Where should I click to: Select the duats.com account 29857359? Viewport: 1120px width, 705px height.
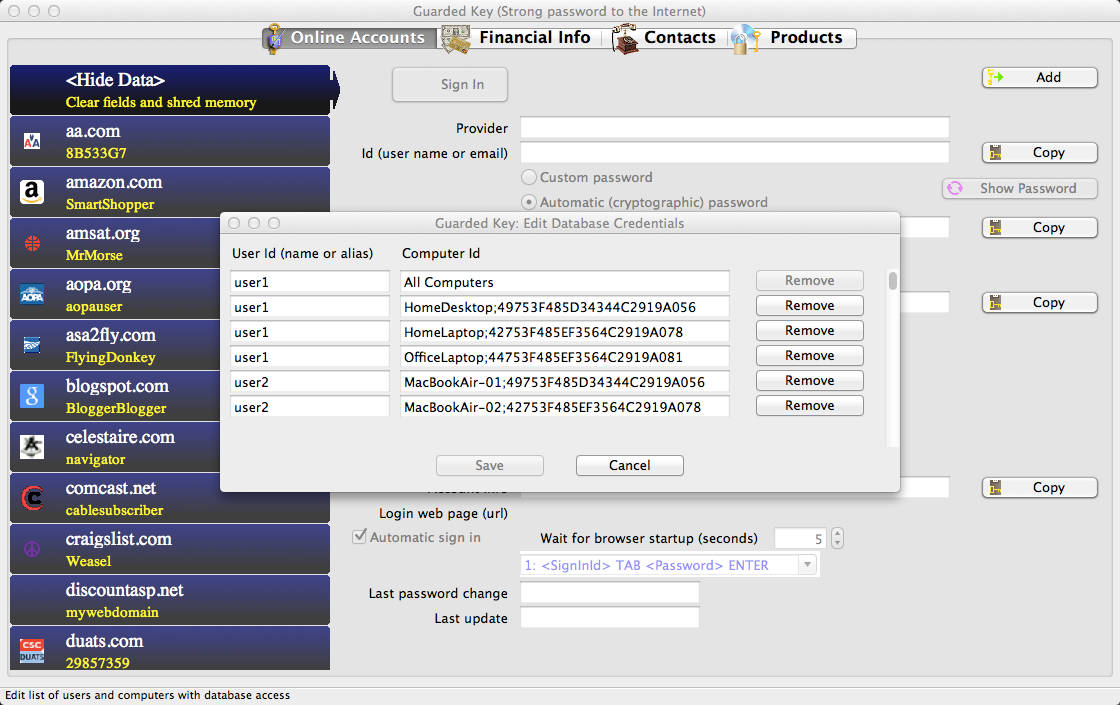pyautogui.click(x=170, y=649)
